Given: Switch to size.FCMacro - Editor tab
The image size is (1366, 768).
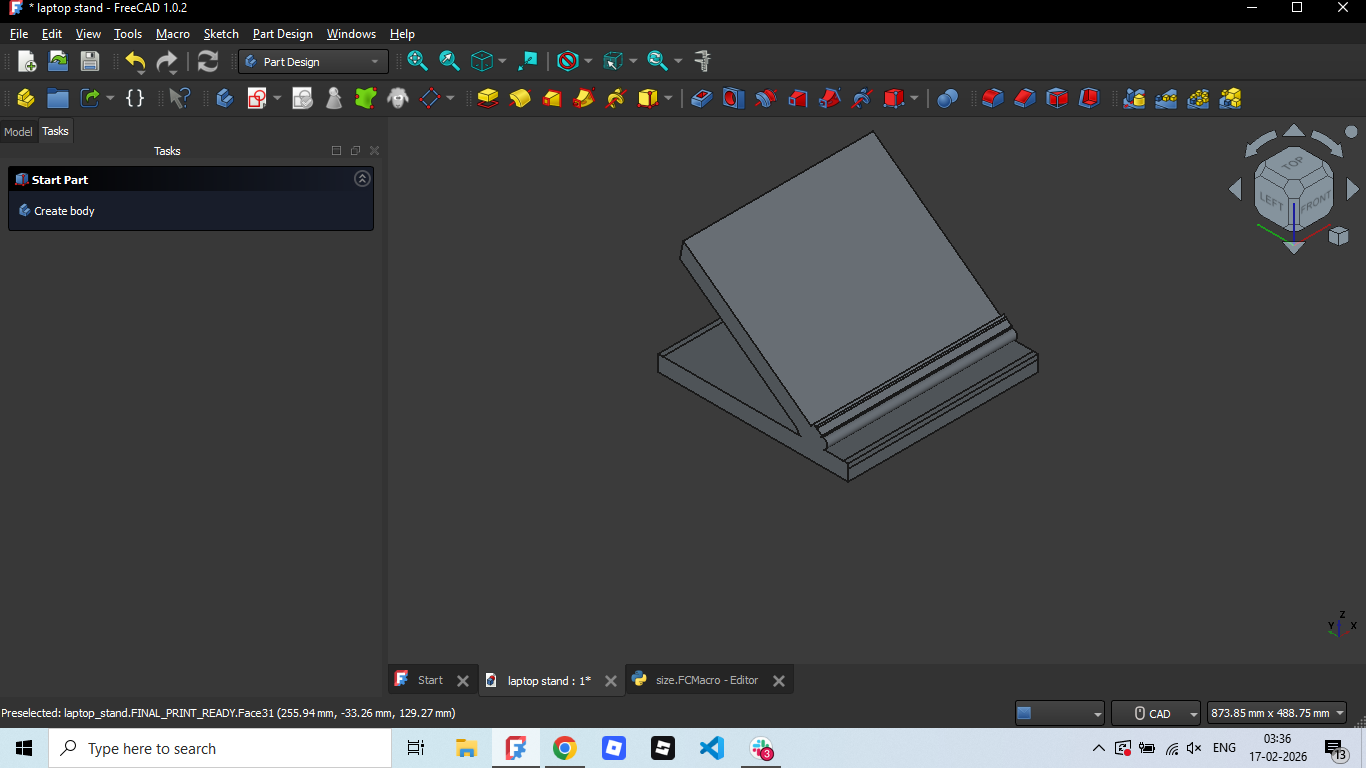Looking at the screenshot, I should point(707,680).
